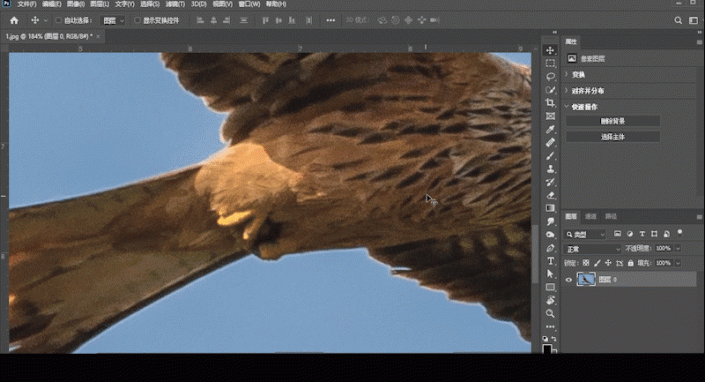Select the Horizontal Type tool

[x=550, y=261]
